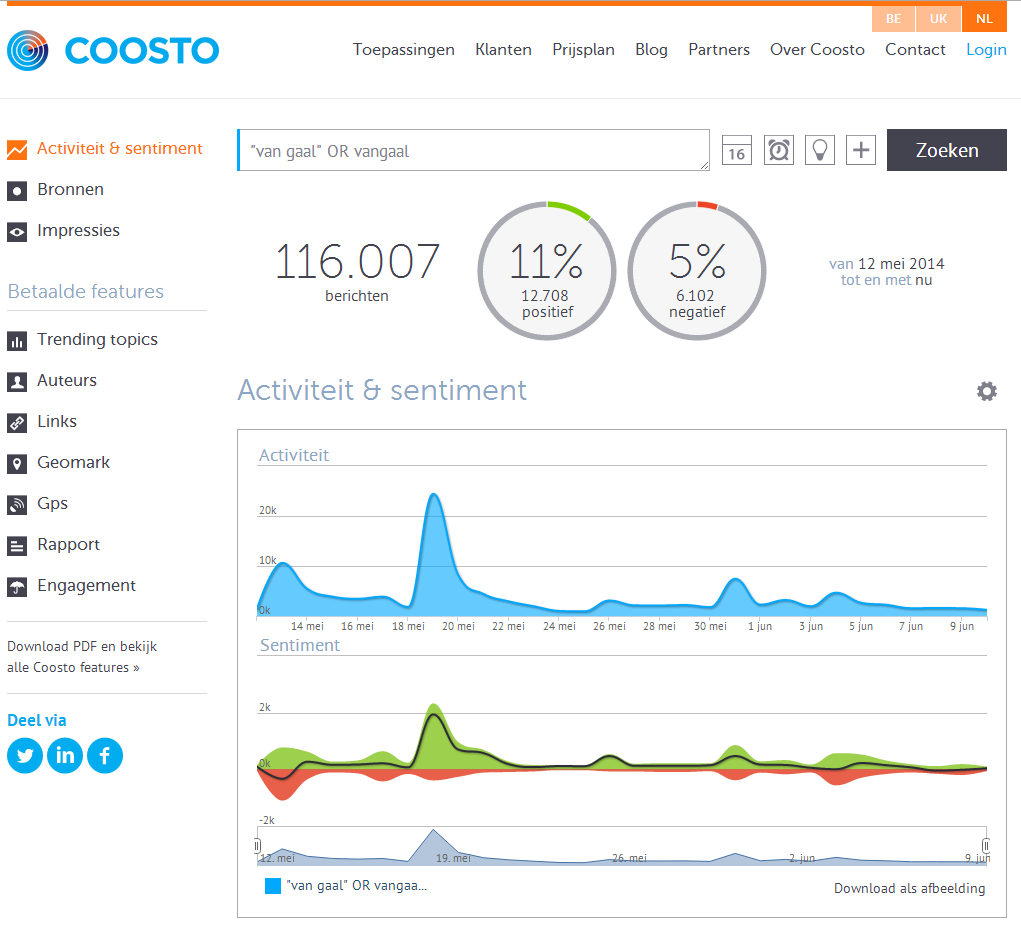The image size is (1021, 925).
Task: Click the alarm clock alert icon
Action: coord(778,150)
